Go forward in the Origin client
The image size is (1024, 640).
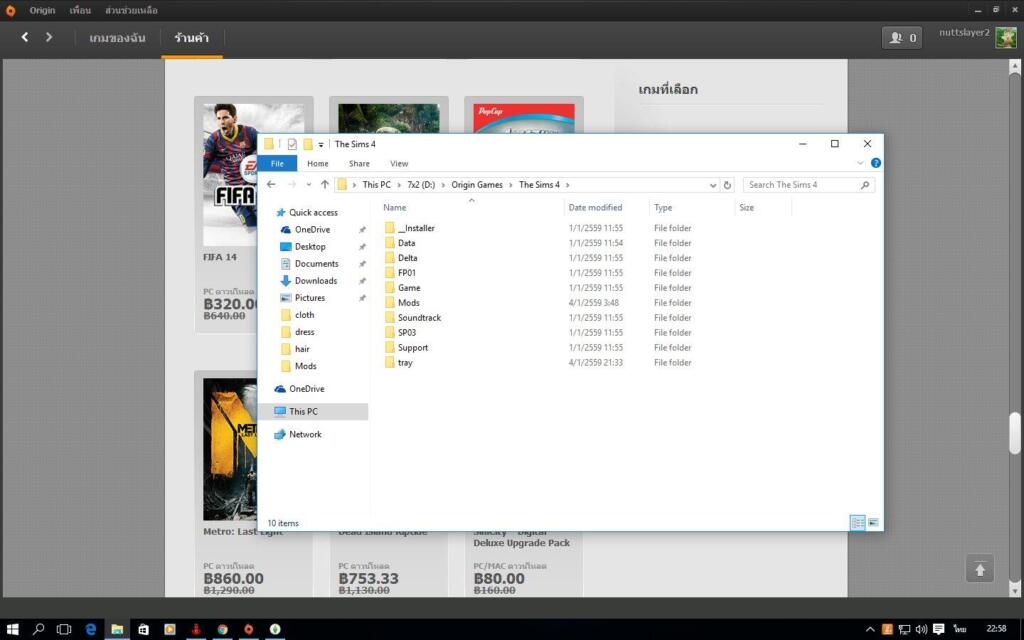[x=49, y=37]
